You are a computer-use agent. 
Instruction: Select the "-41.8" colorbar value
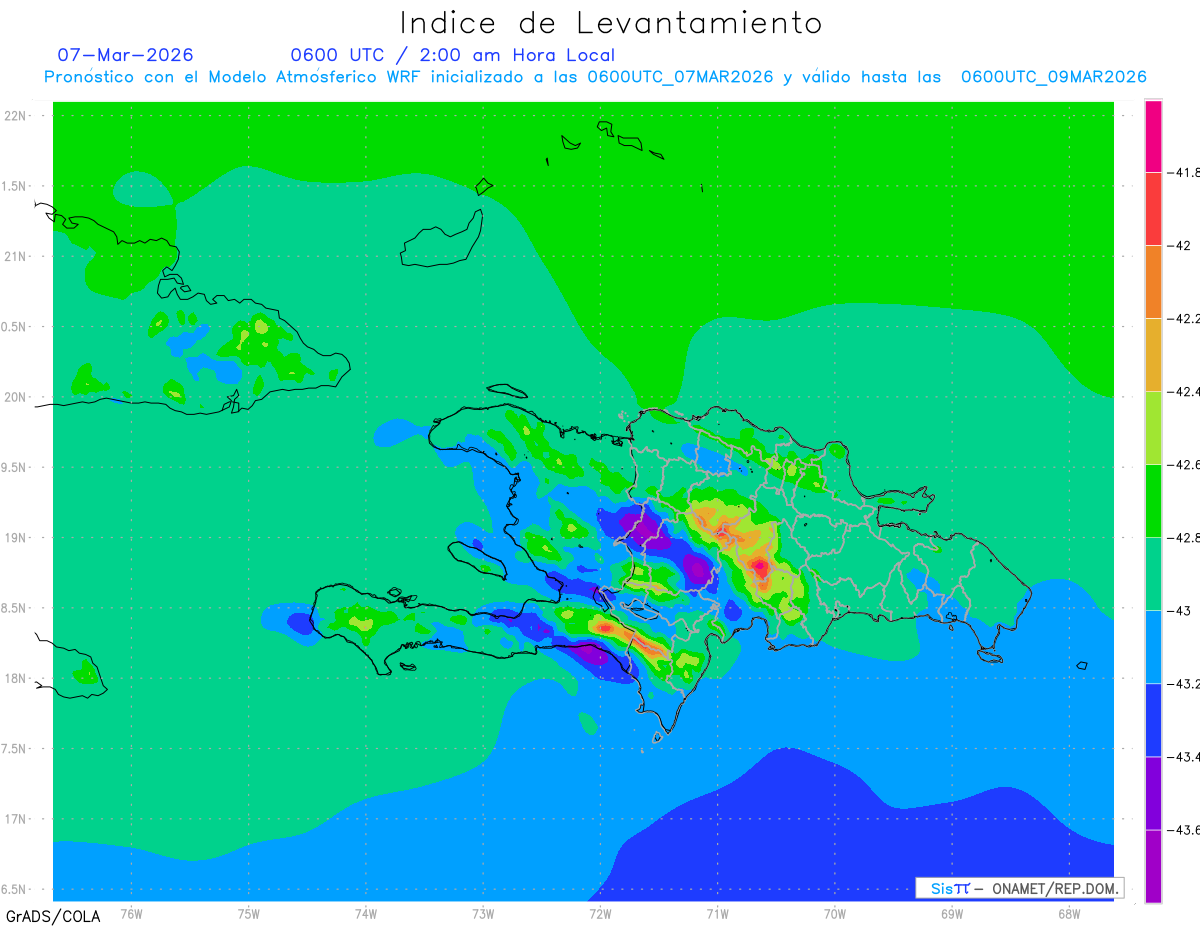1185,172
